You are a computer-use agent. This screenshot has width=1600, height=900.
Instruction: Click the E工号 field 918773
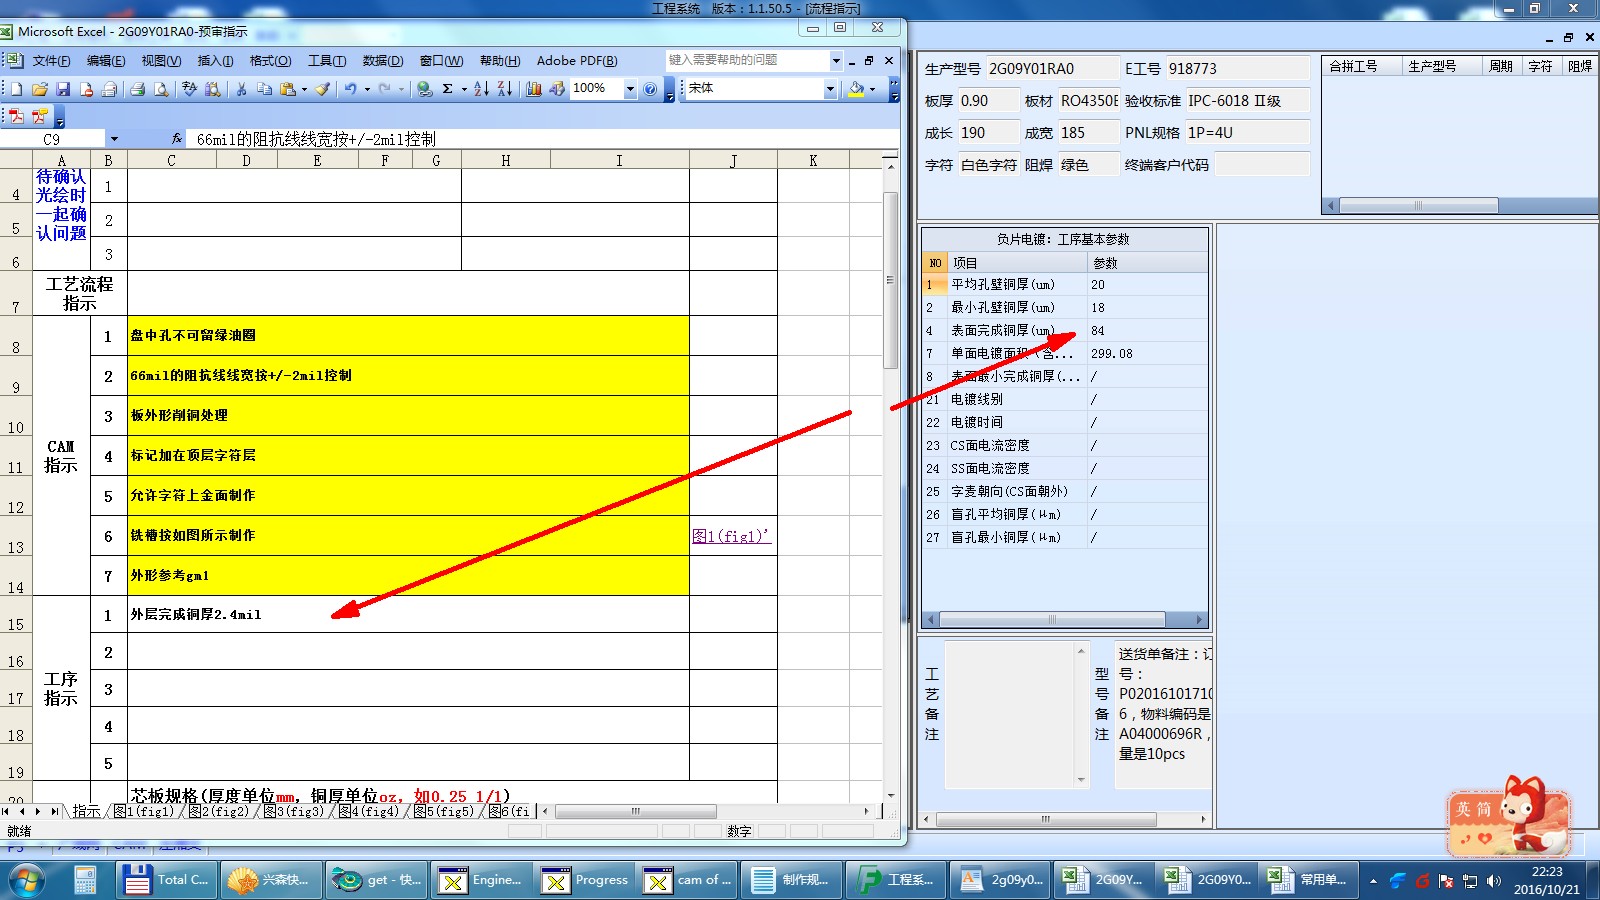point(1238,69)
